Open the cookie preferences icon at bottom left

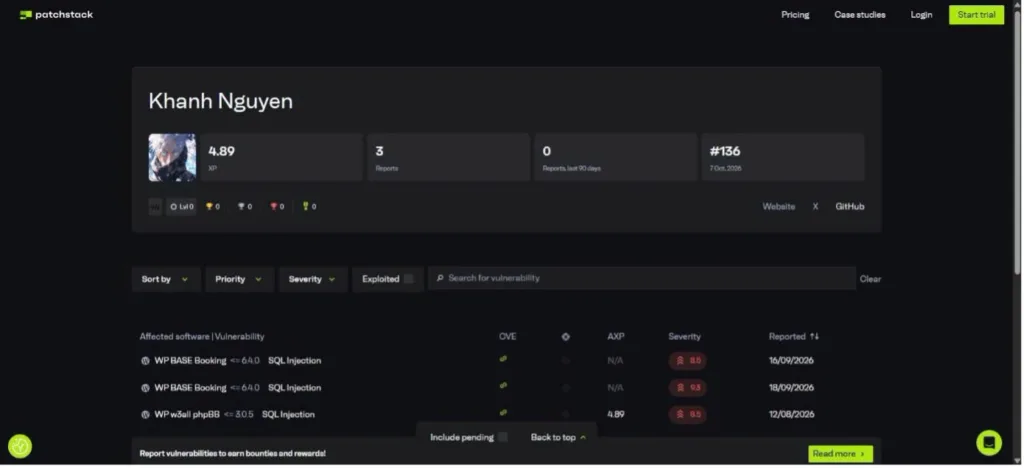[20, 446]
